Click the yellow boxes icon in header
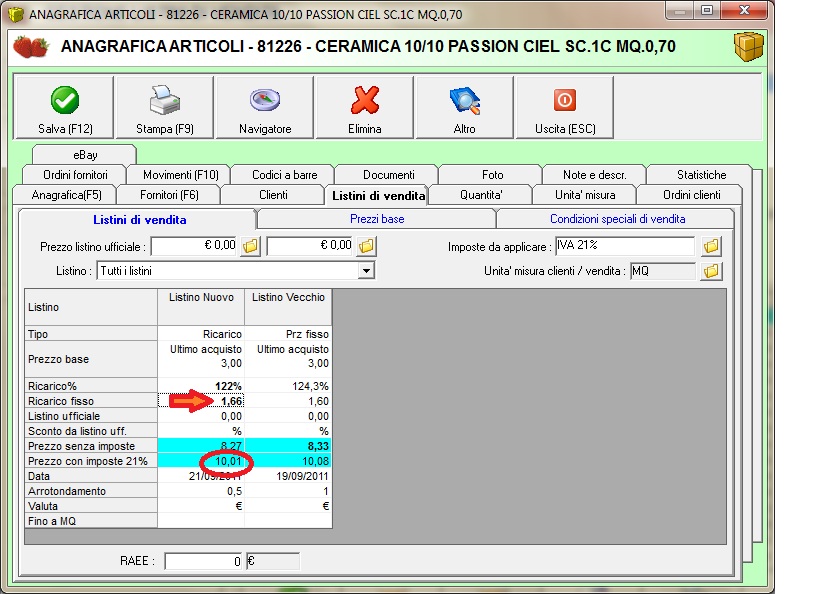 (x=749, y=46)
